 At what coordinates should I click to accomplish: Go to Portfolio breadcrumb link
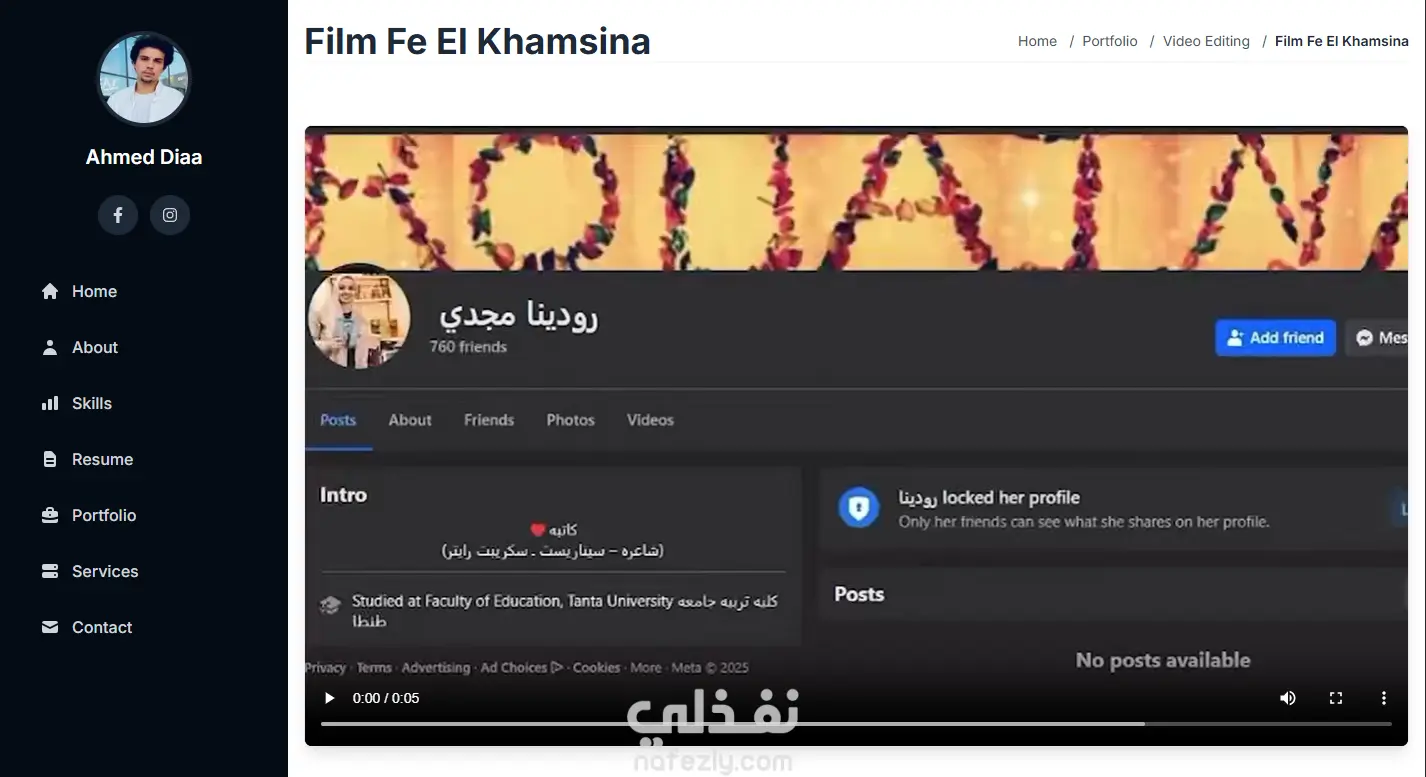(x=1110, y=41)
